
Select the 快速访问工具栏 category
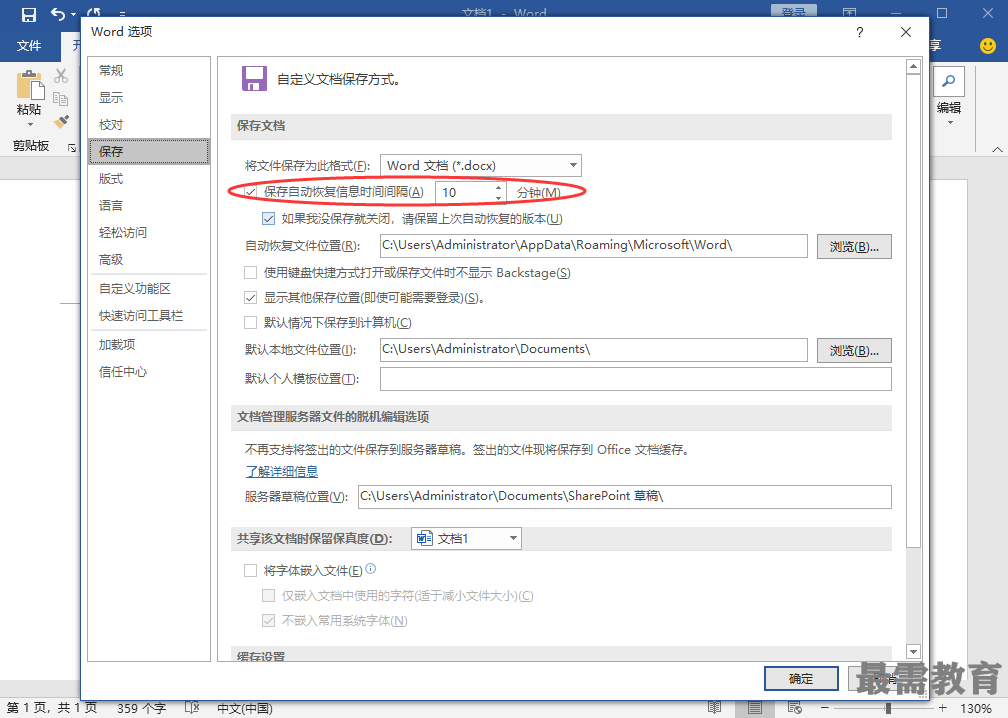pos(149,316)
